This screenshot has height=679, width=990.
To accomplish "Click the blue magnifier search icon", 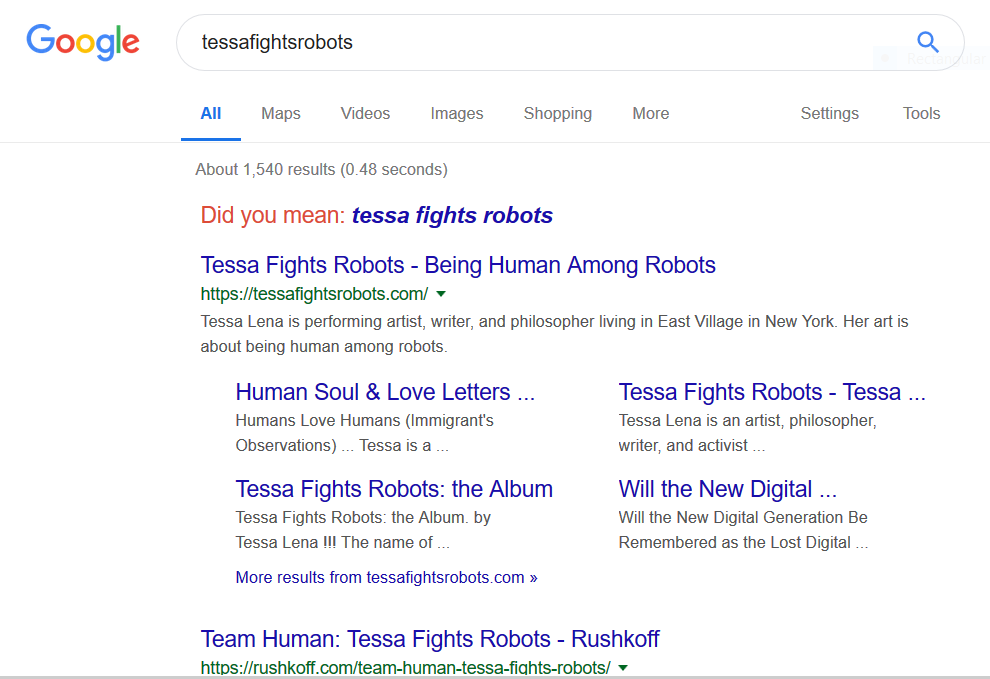I will tap(927, 42).
